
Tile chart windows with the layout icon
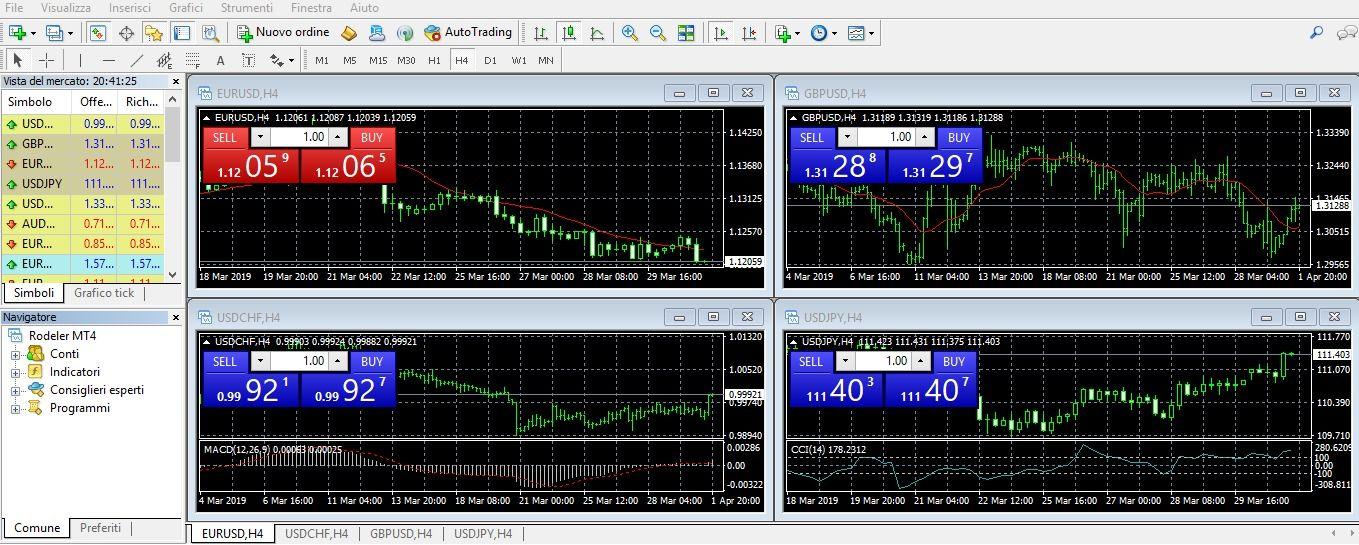686,33
